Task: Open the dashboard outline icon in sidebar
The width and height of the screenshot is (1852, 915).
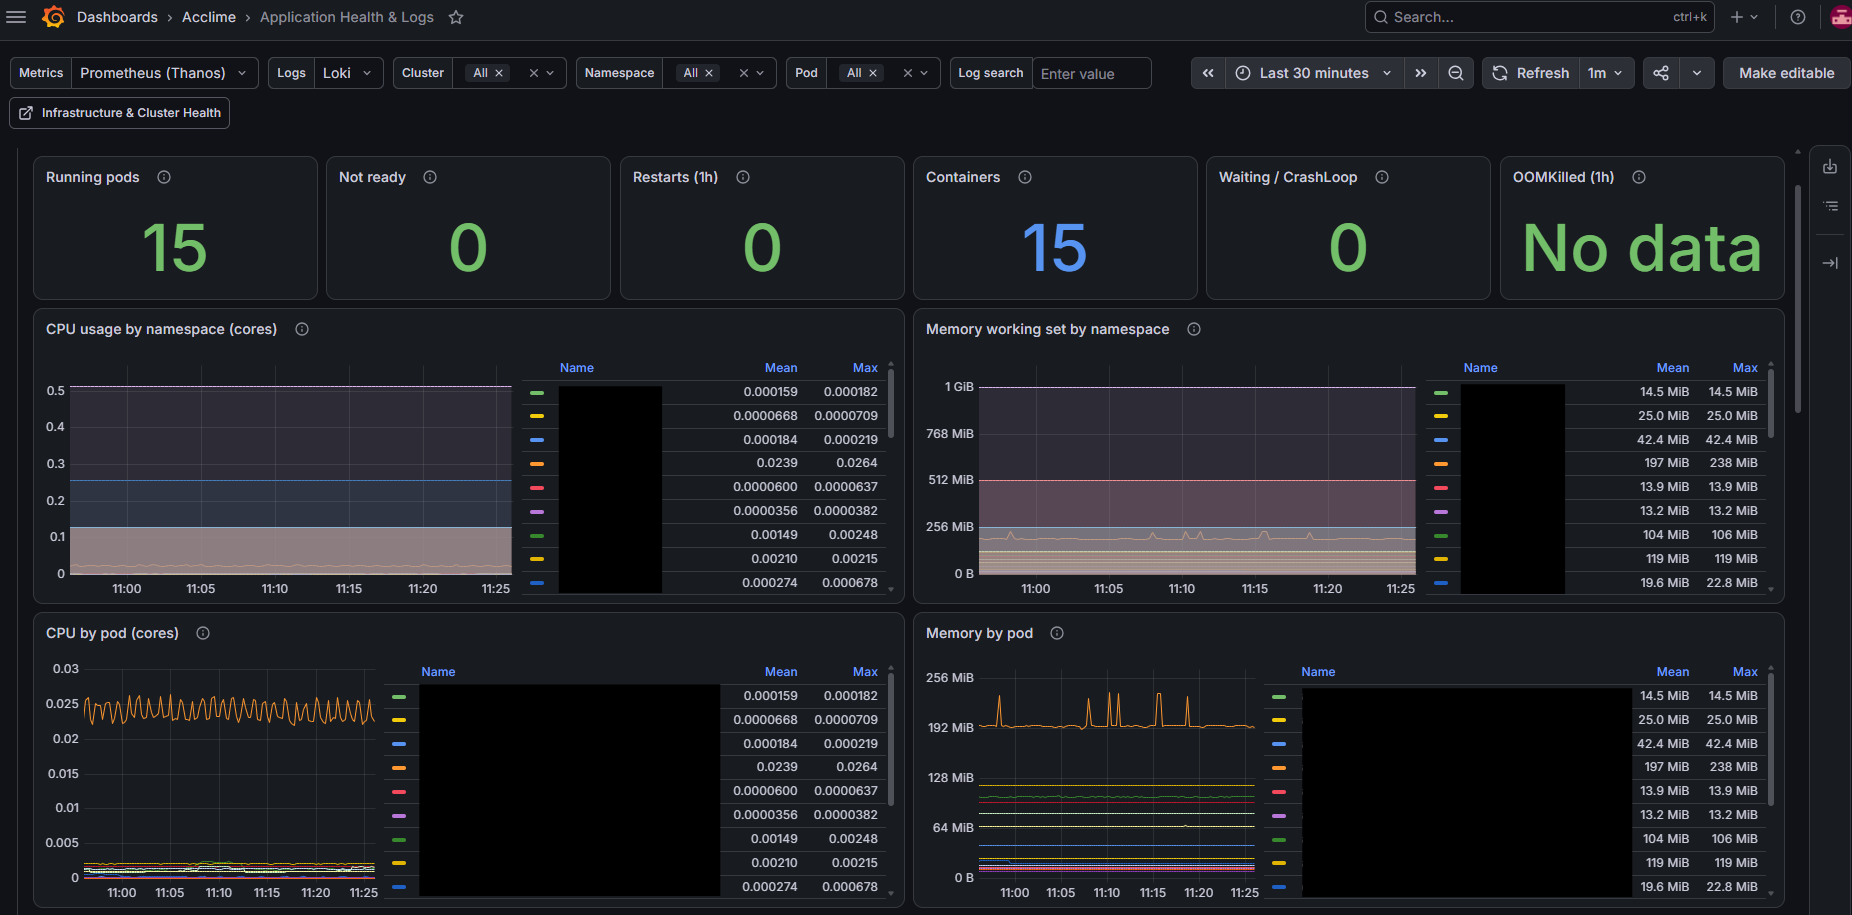Action: (1830, 206)
